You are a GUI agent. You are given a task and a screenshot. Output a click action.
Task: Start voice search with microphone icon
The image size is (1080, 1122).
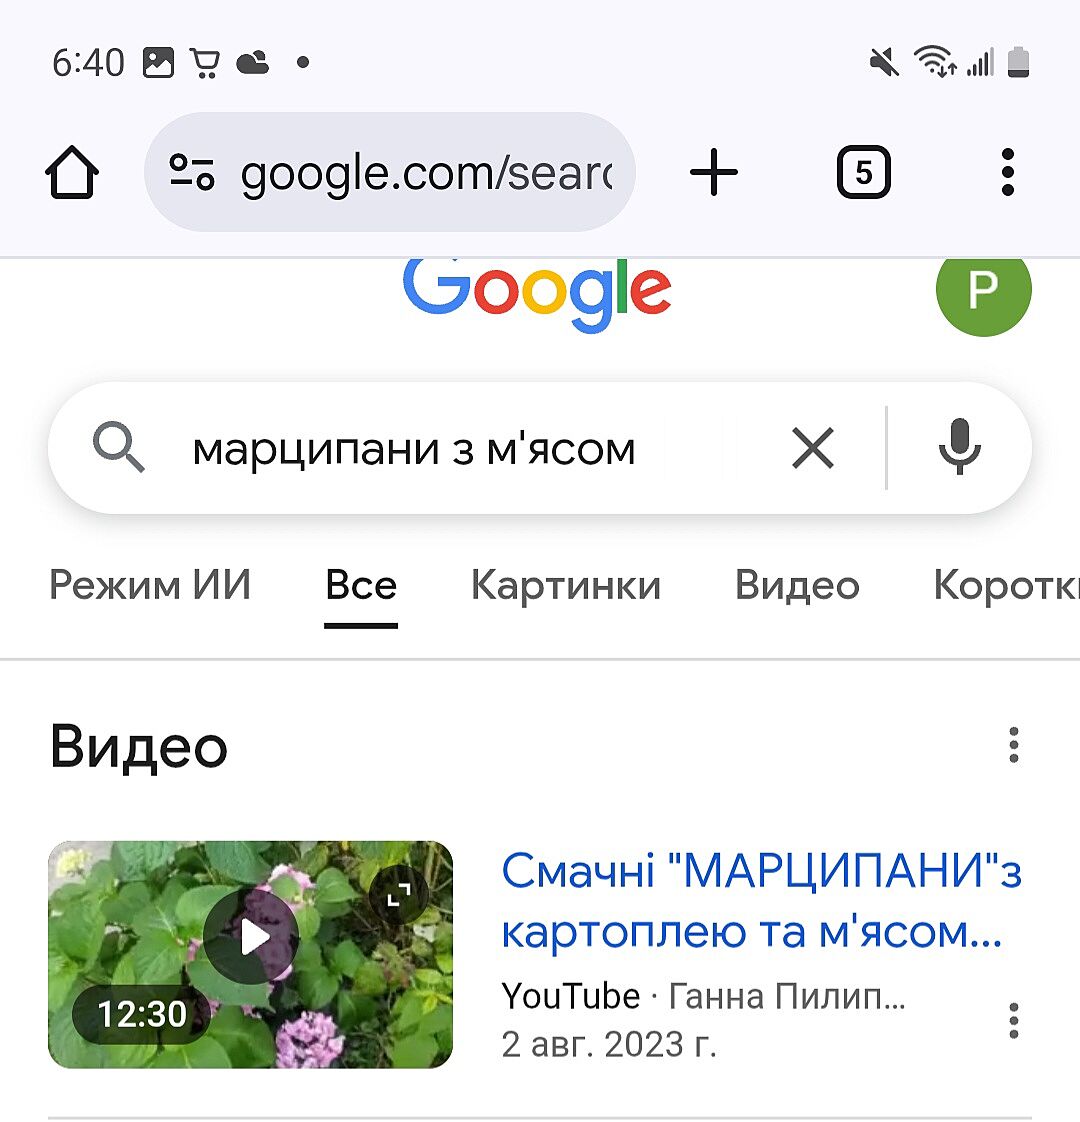[960, 447]
